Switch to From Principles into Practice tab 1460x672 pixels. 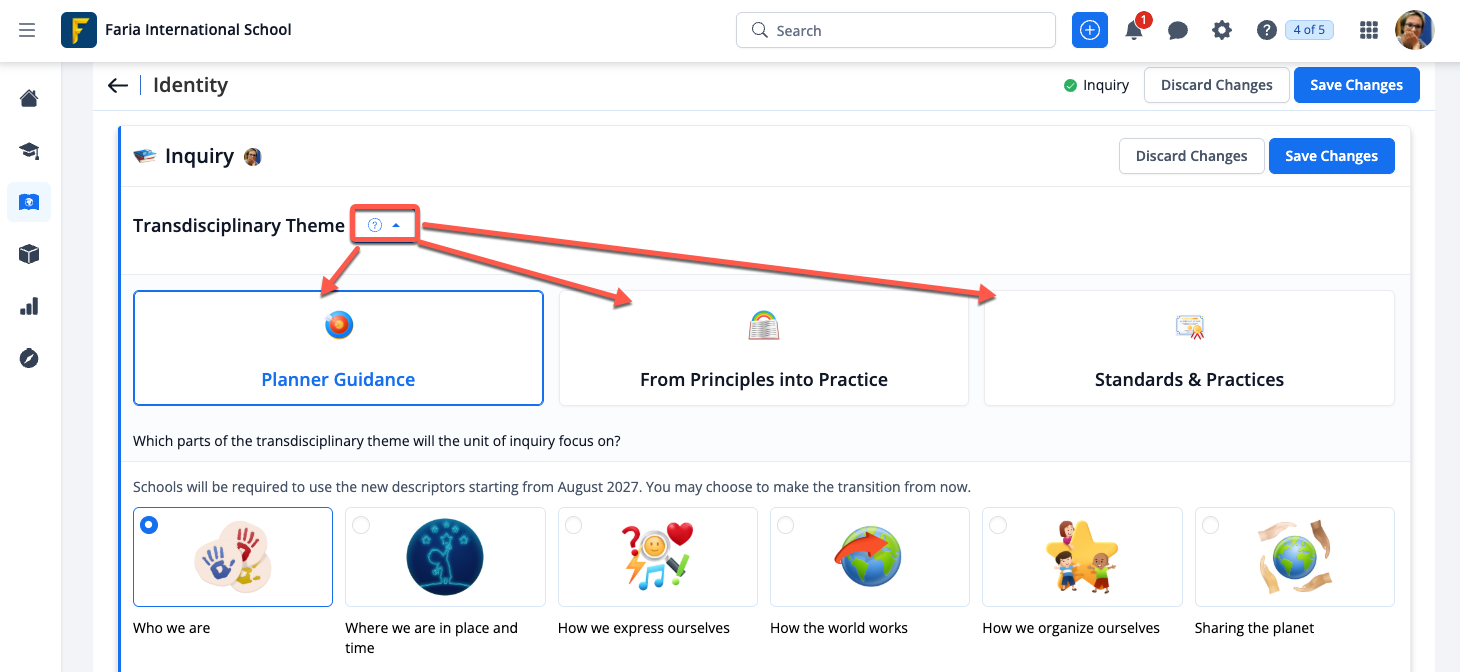[763, 348]
